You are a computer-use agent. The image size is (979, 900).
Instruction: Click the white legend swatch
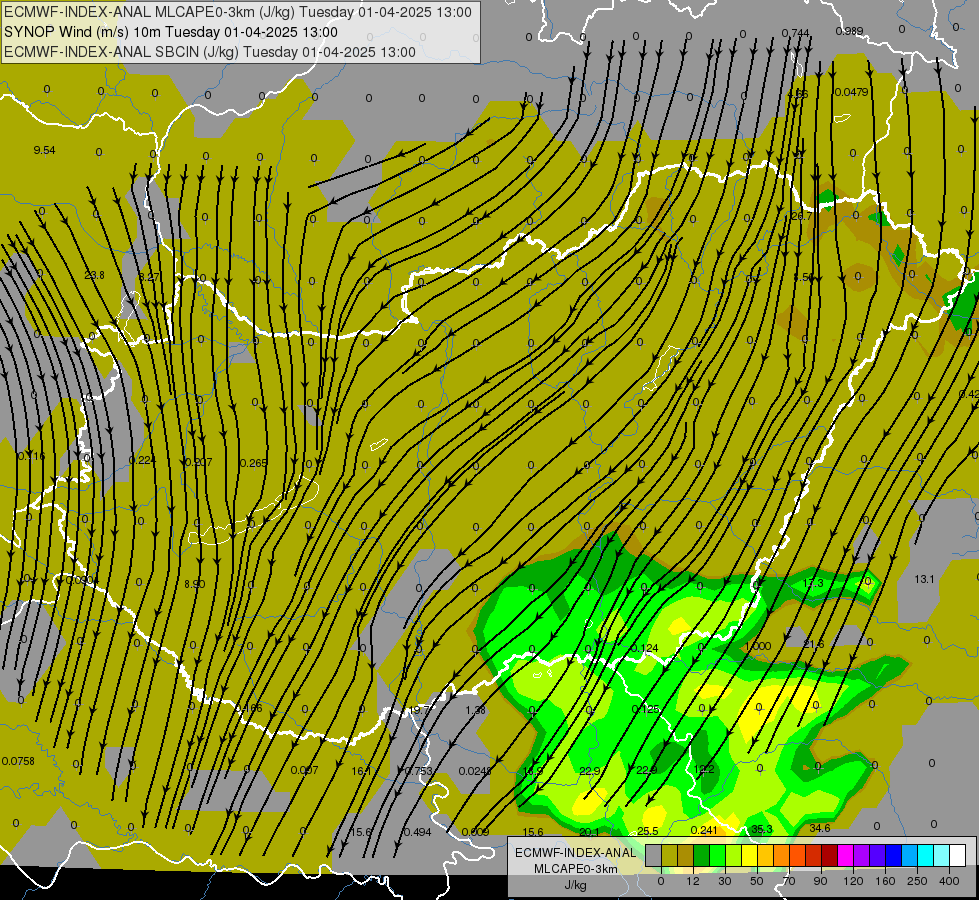[957, 855]
